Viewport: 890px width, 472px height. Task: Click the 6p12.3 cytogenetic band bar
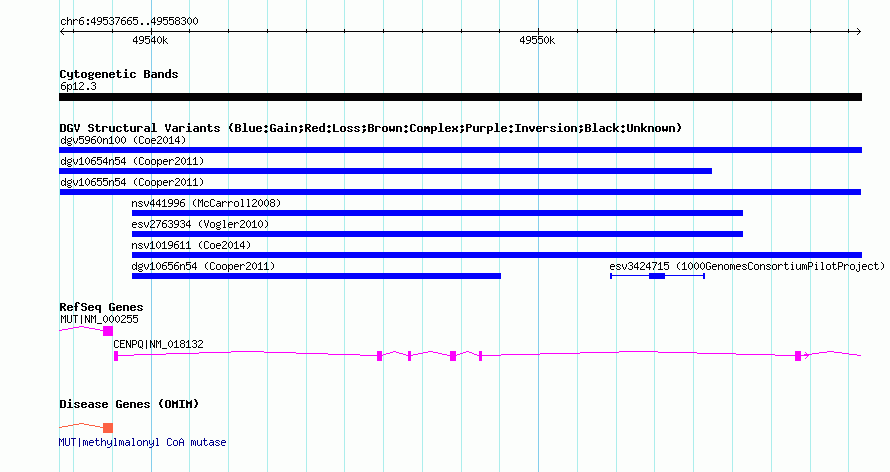[460, 97]
